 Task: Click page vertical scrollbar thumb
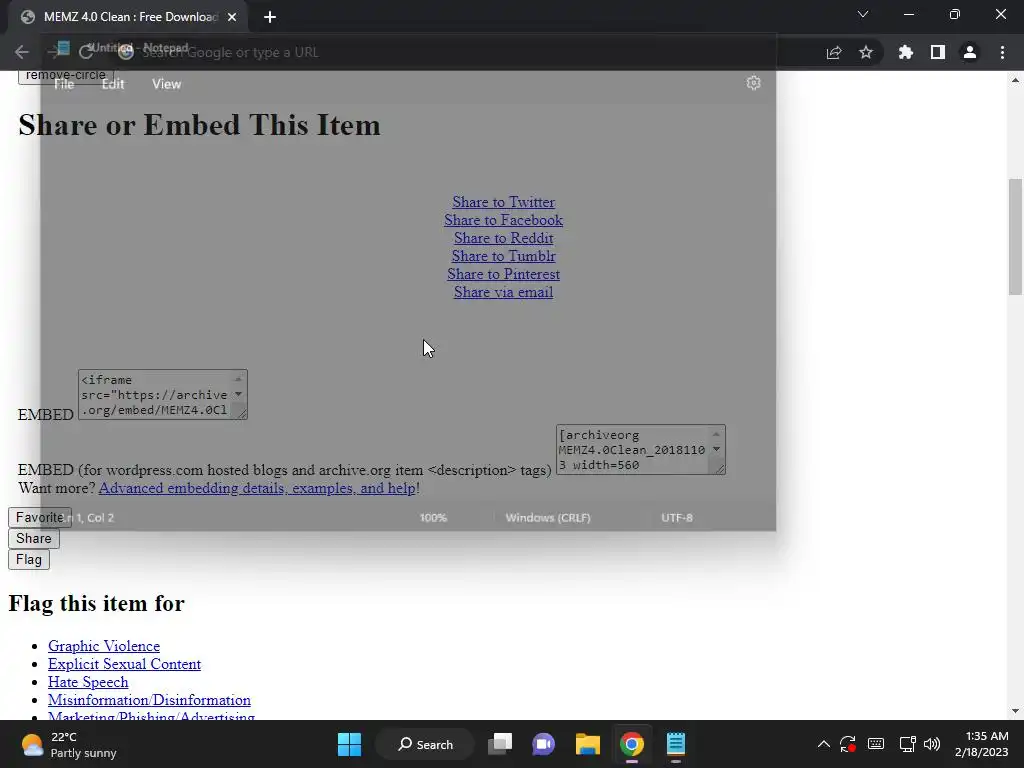1015,236
